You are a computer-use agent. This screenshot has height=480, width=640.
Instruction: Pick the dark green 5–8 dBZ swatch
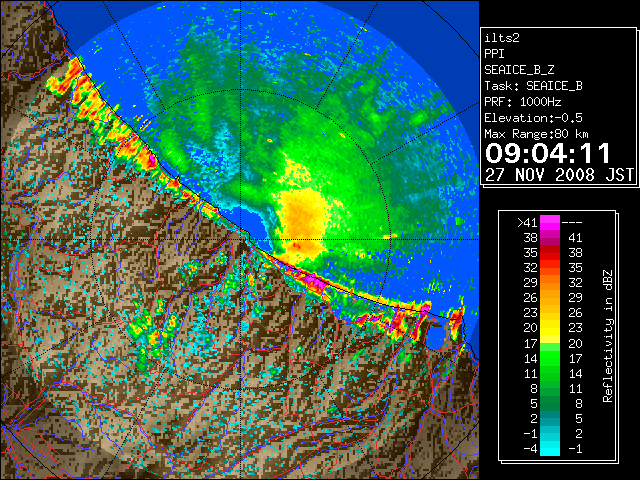[550, 403]
